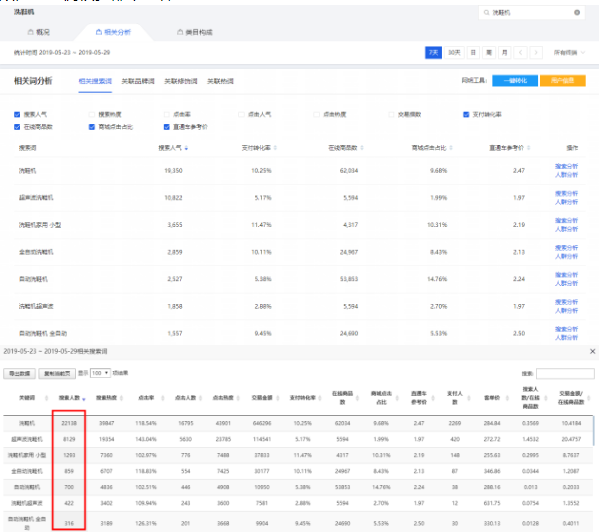Viewport: 601px width, 532px height.
Task: Switch to the 类目构成 tab
Action: click(x=195, y=32)
